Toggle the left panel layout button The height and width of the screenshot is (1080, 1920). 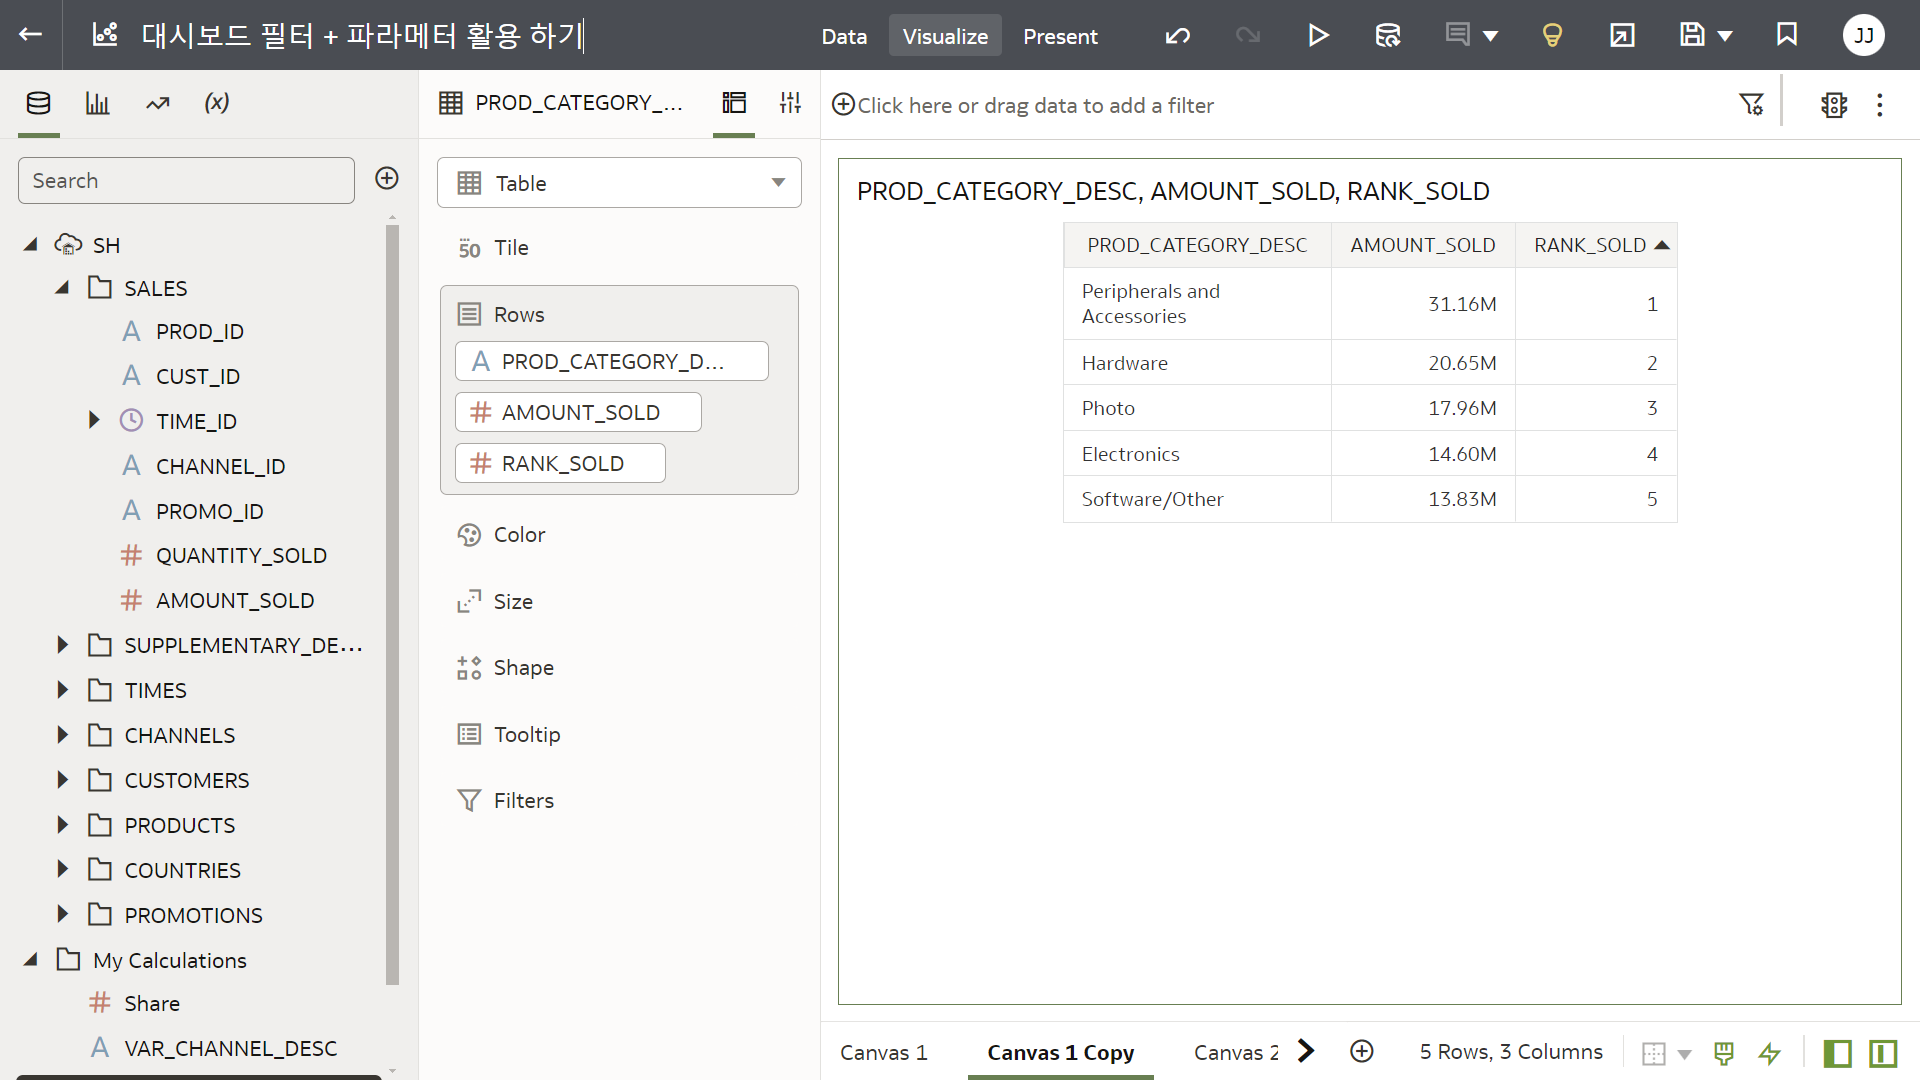coord(1837,1053)
